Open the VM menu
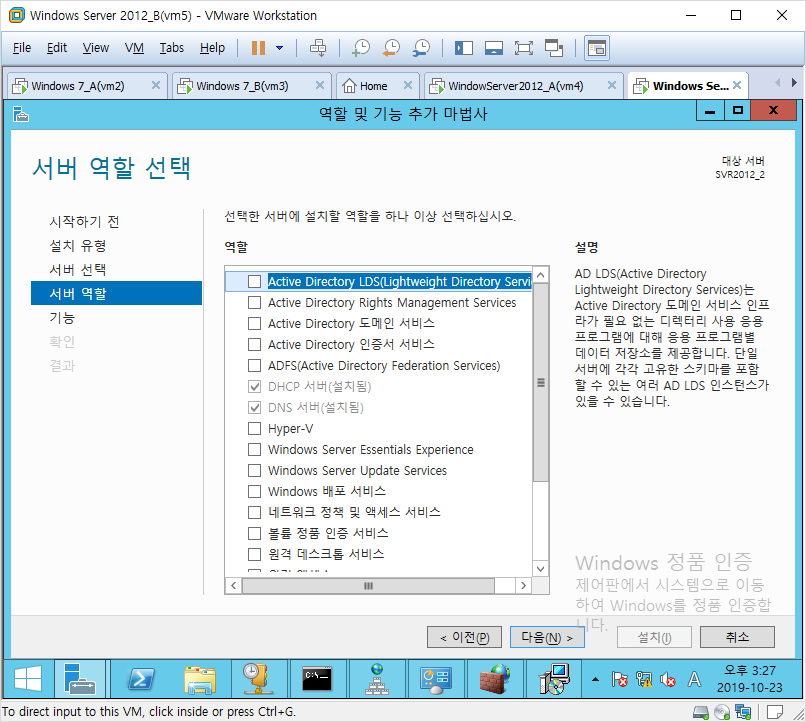This screenshot has height=722, width=806. click(134, 48)
